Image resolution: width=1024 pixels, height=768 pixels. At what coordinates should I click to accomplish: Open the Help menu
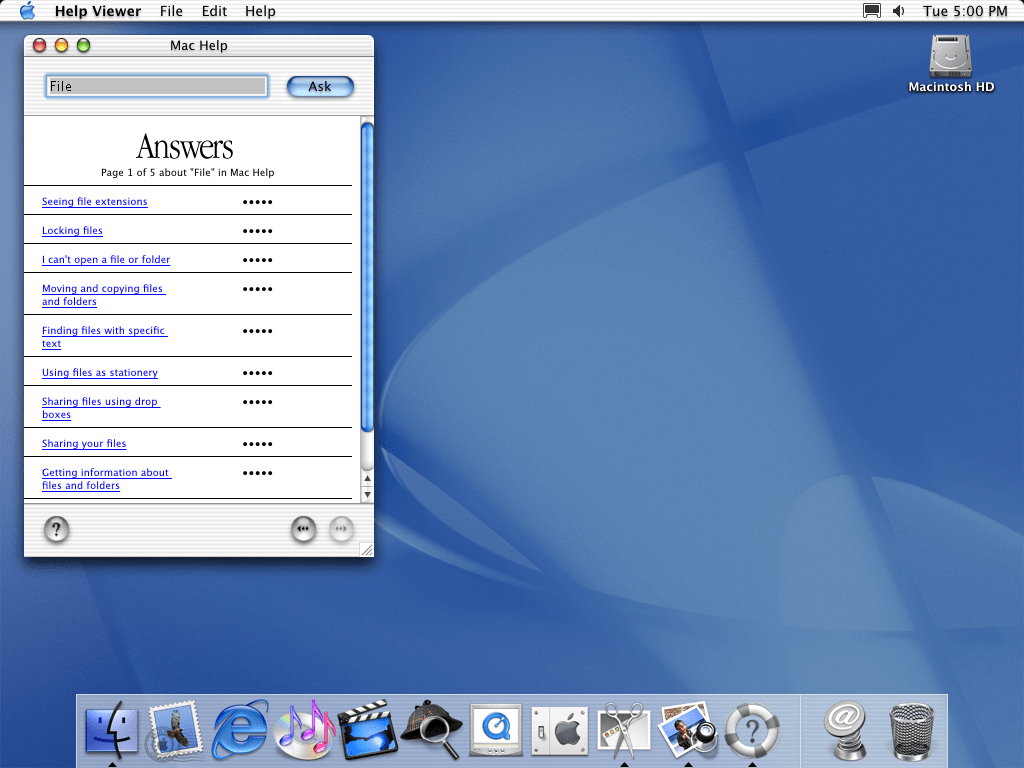coord(260,11)
